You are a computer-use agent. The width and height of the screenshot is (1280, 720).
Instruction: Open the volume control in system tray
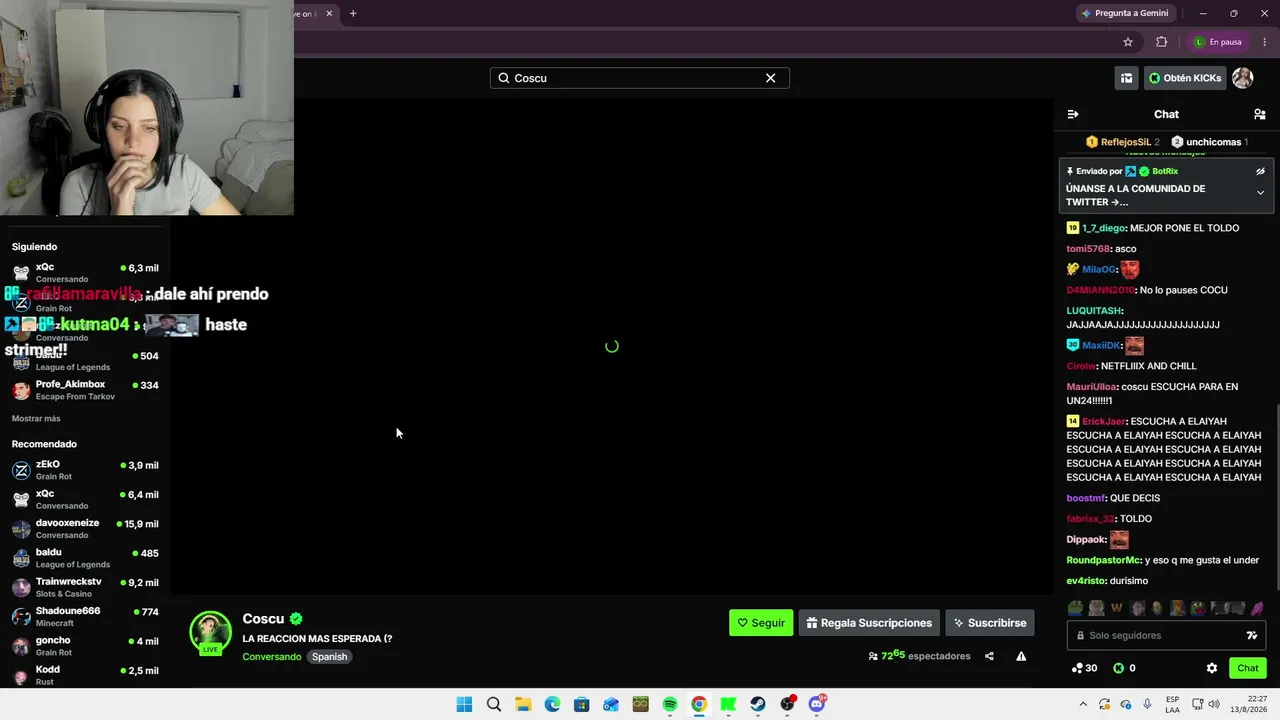1214,704
